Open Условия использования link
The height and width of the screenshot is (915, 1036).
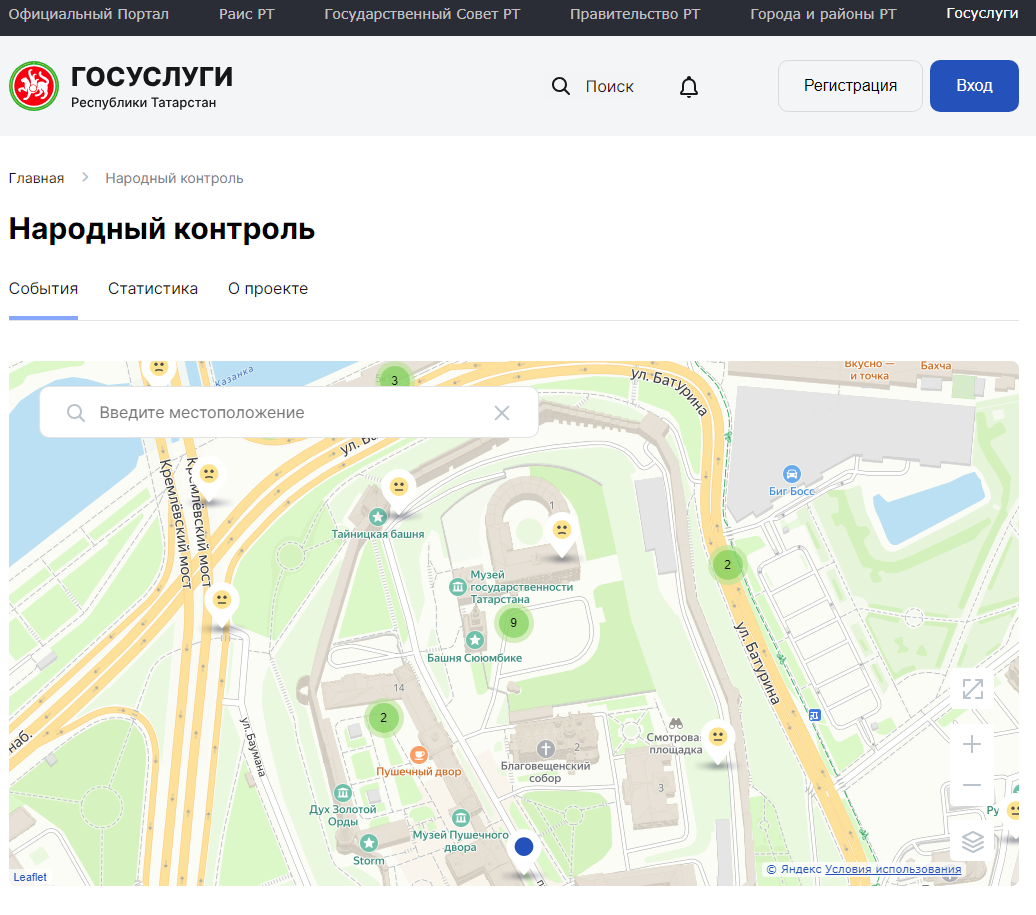tap(893, 870)
